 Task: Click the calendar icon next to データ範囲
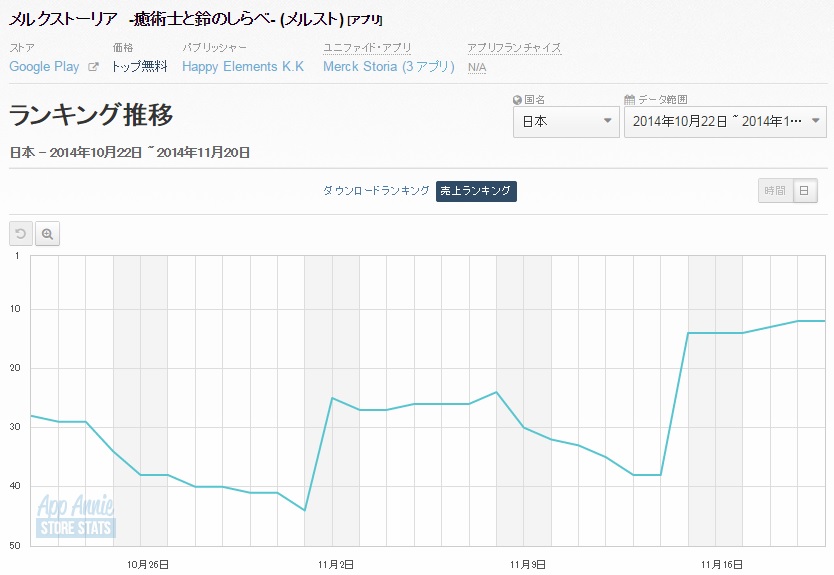click(629, 100)
